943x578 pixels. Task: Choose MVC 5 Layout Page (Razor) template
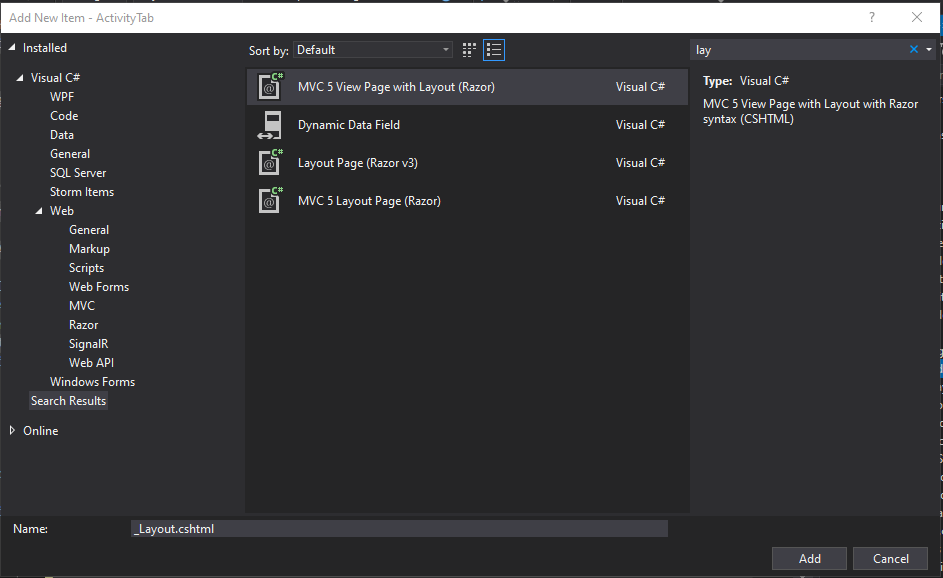click(x=467, y=201)
